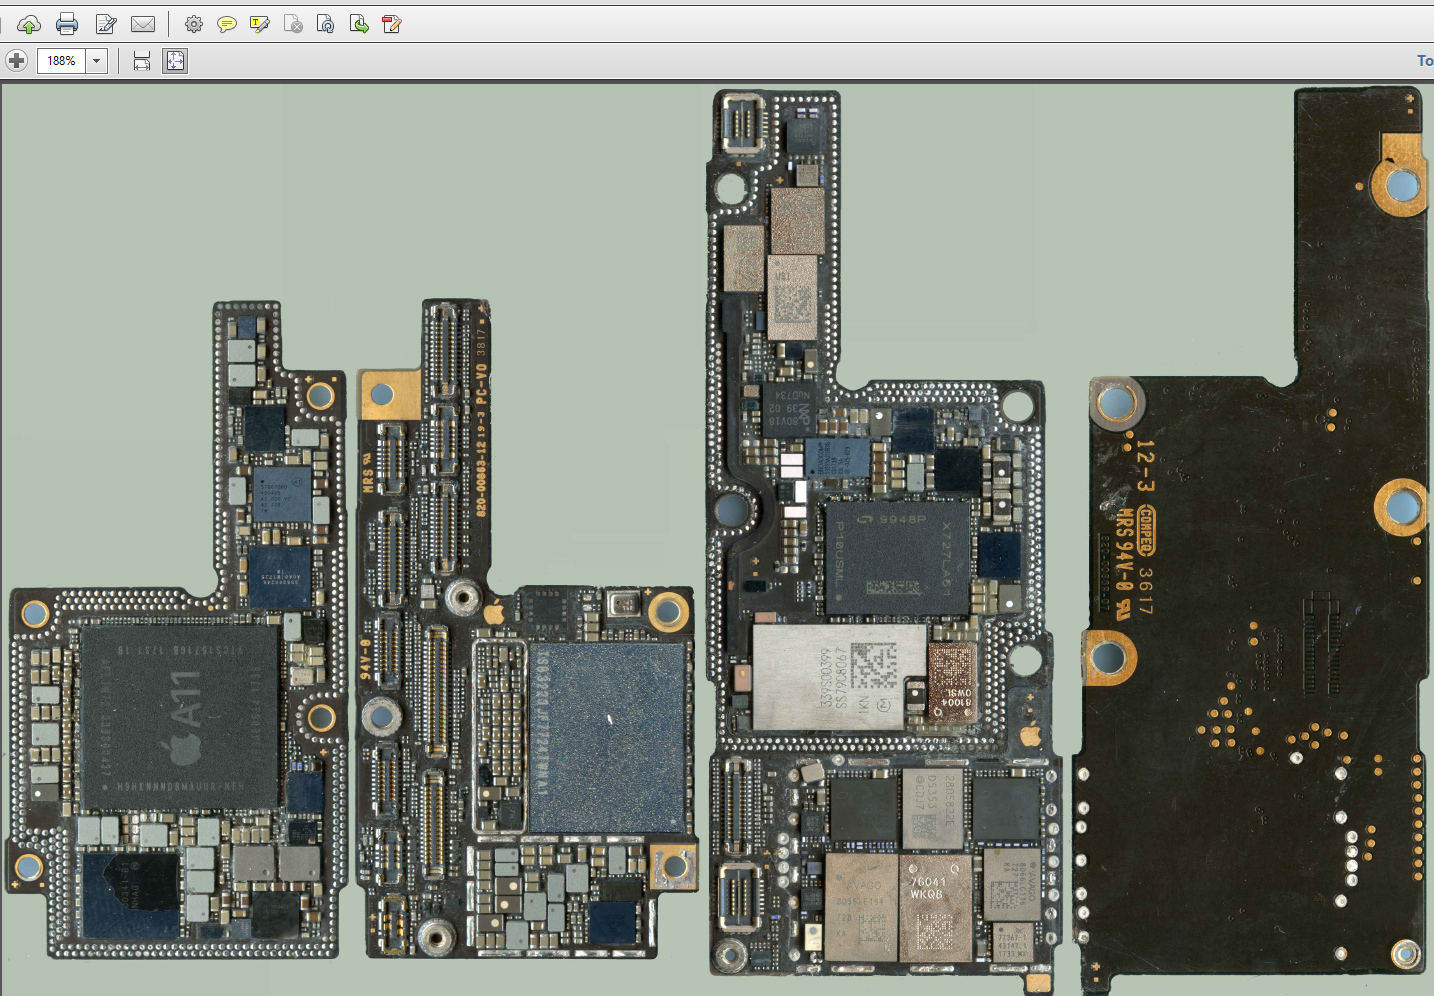Expand the zoom level dropdown arrow
Image resolution: width=1434 pixels, height=996 pixels.
(97, 61)
